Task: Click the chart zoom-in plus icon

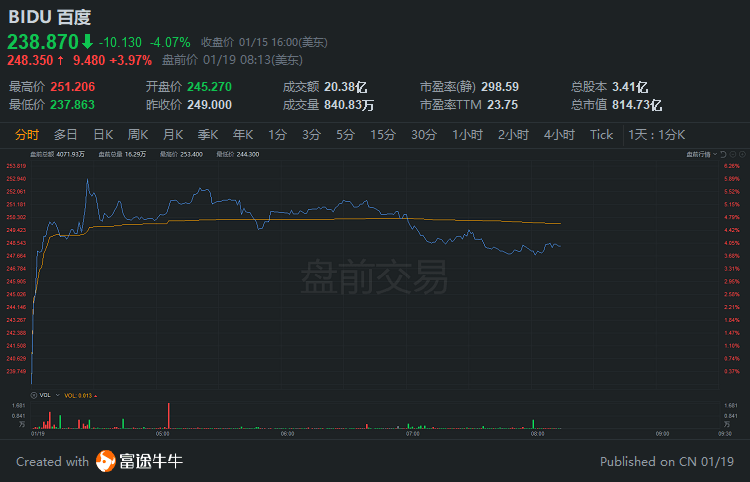Action: point(742,154)
